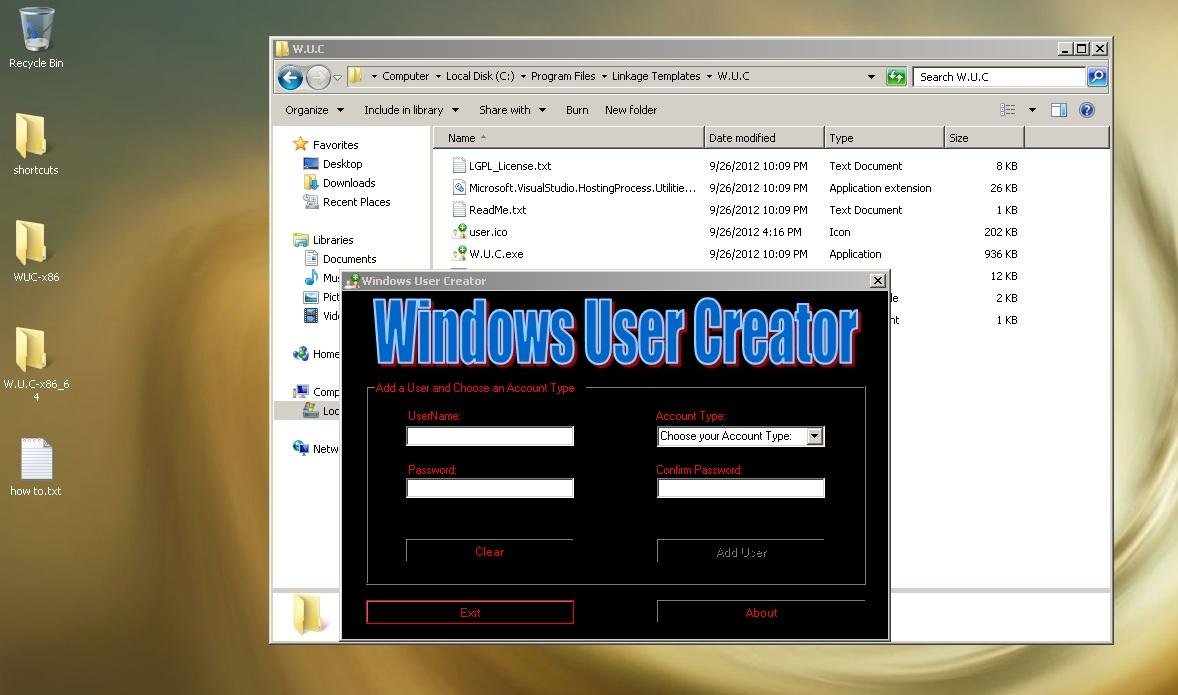Expand the address bar history dropdown
The image size is (1178, 695).
click(x=871, y=77)
